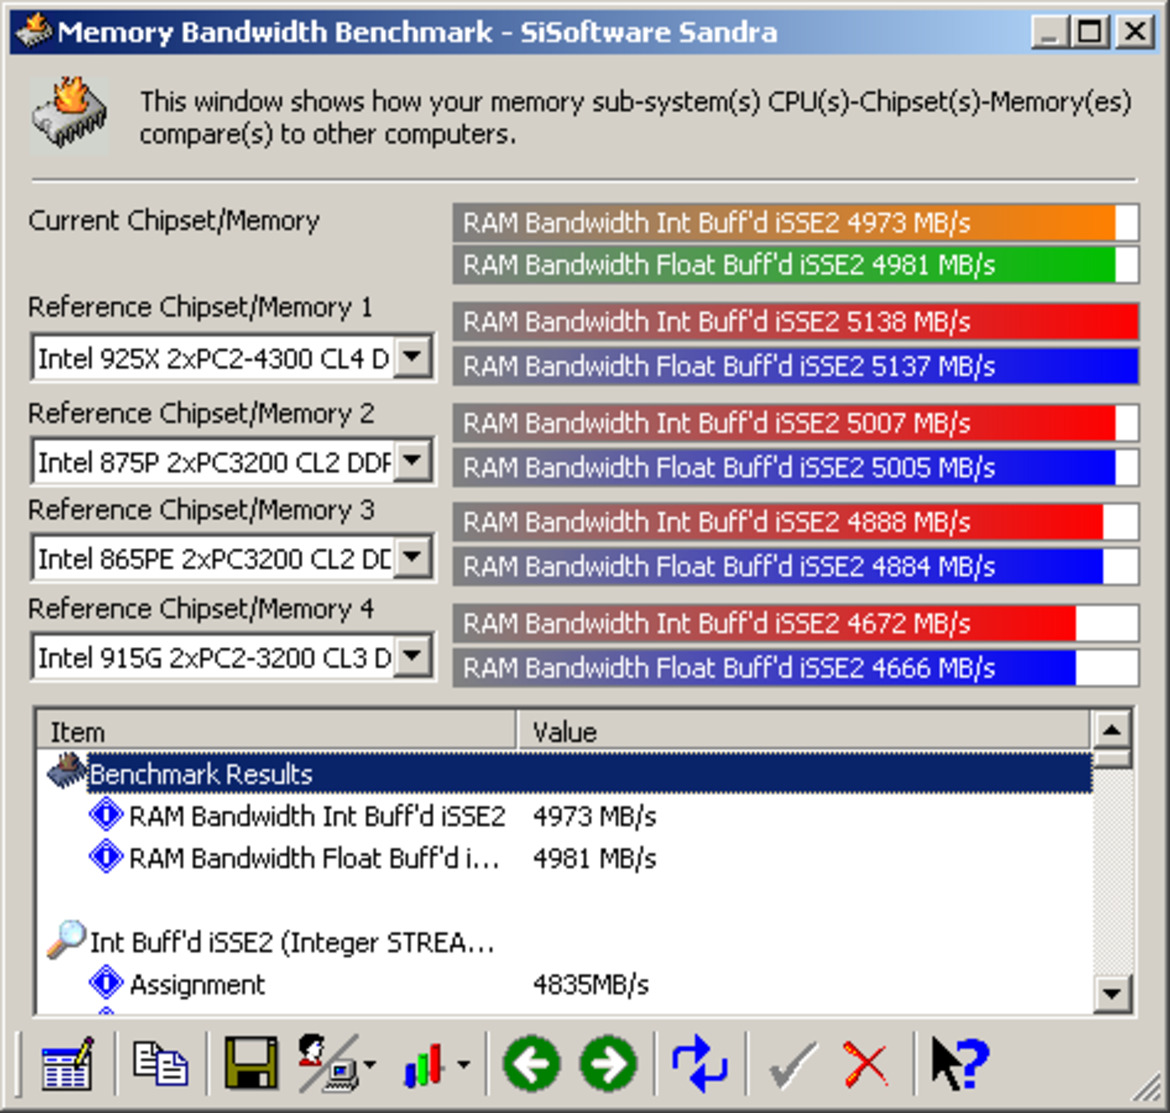Click the blue Float Buff'd 4884 MB/s bar

pyautogui.click(x=795, y=566)
